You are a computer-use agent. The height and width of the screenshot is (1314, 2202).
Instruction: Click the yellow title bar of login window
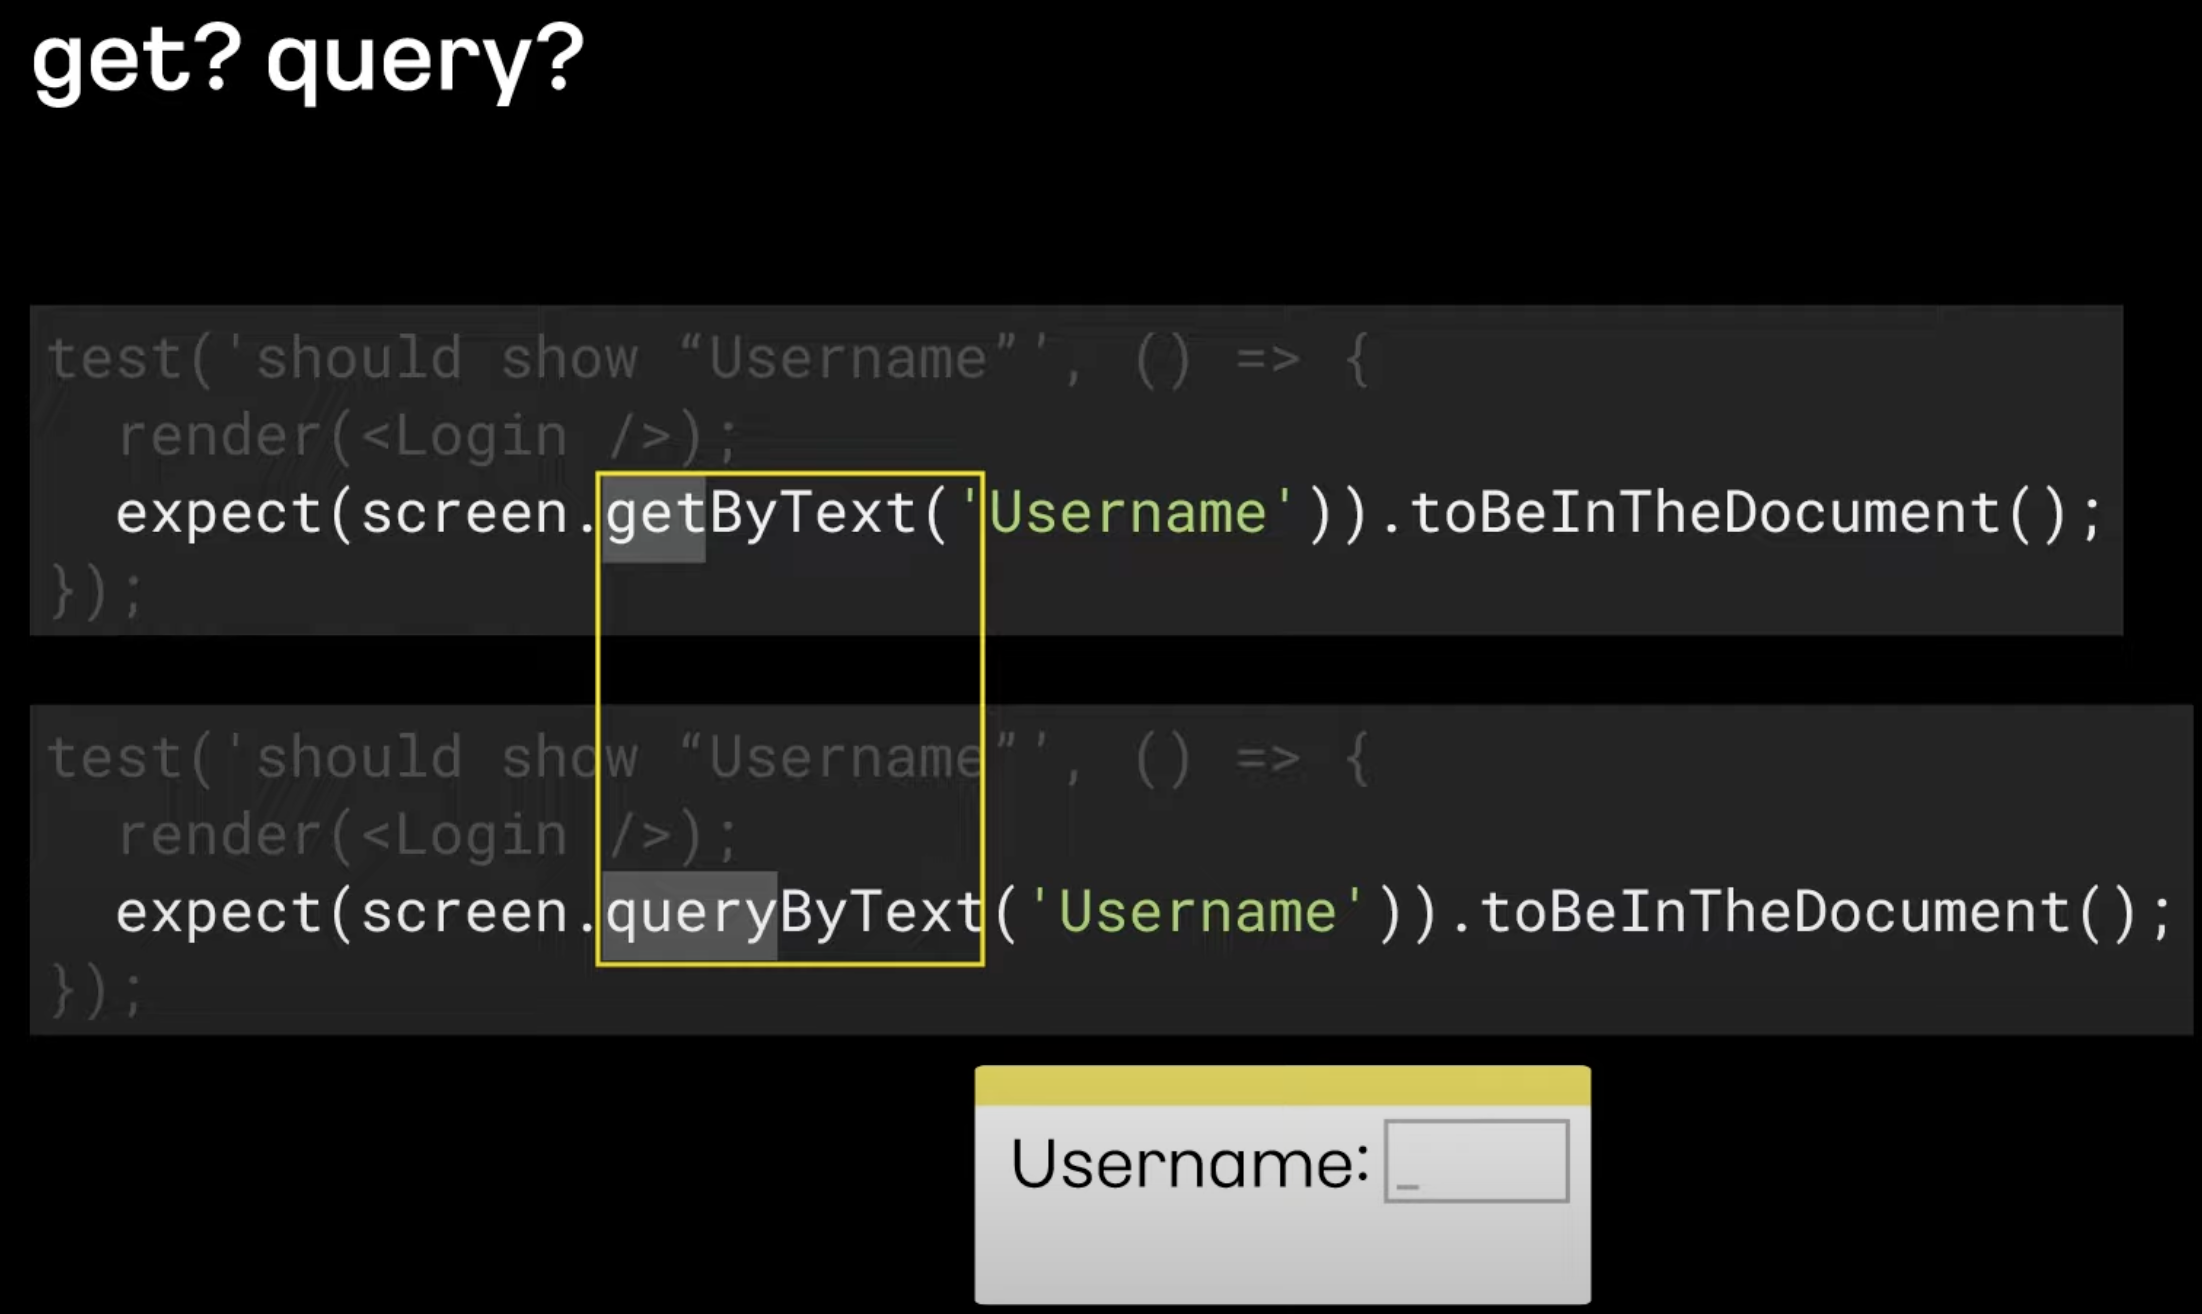[x=1282, y=1086]
